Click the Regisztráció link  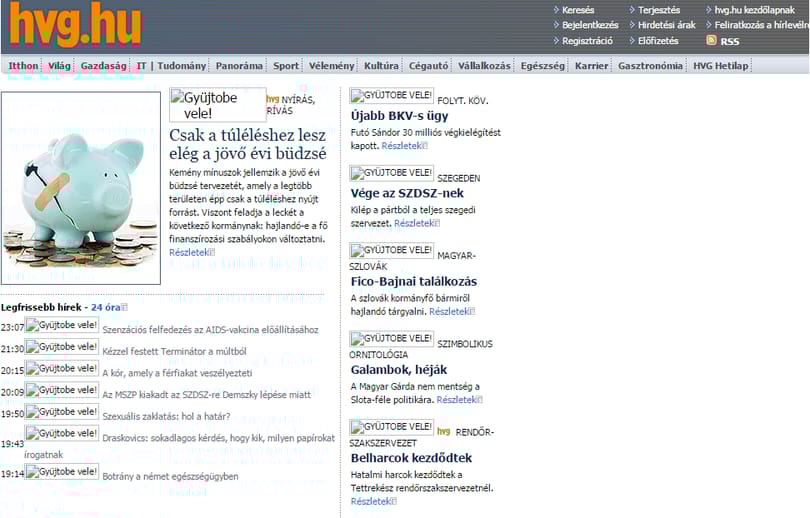tap(587, 40)
